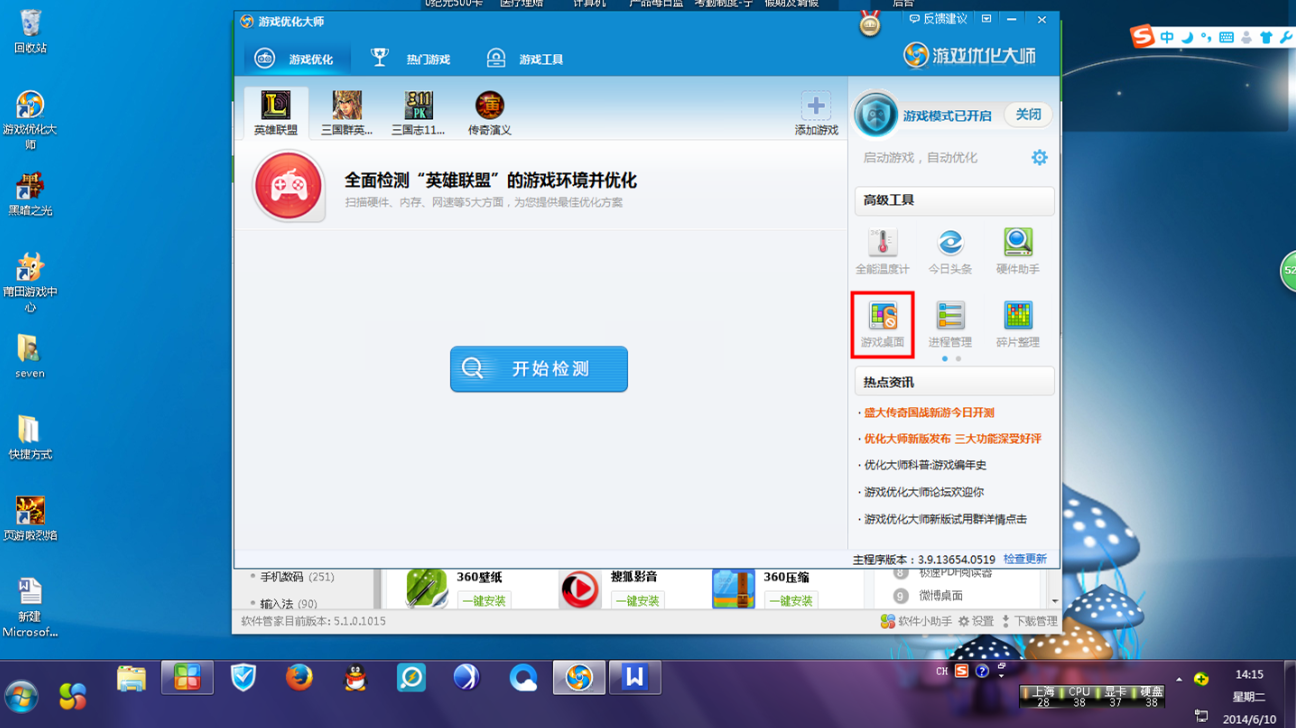Toggle Sogou 中 Chinese/English mode
The height and width of the screenshot is (728, 1296).
coord(1167,38)
